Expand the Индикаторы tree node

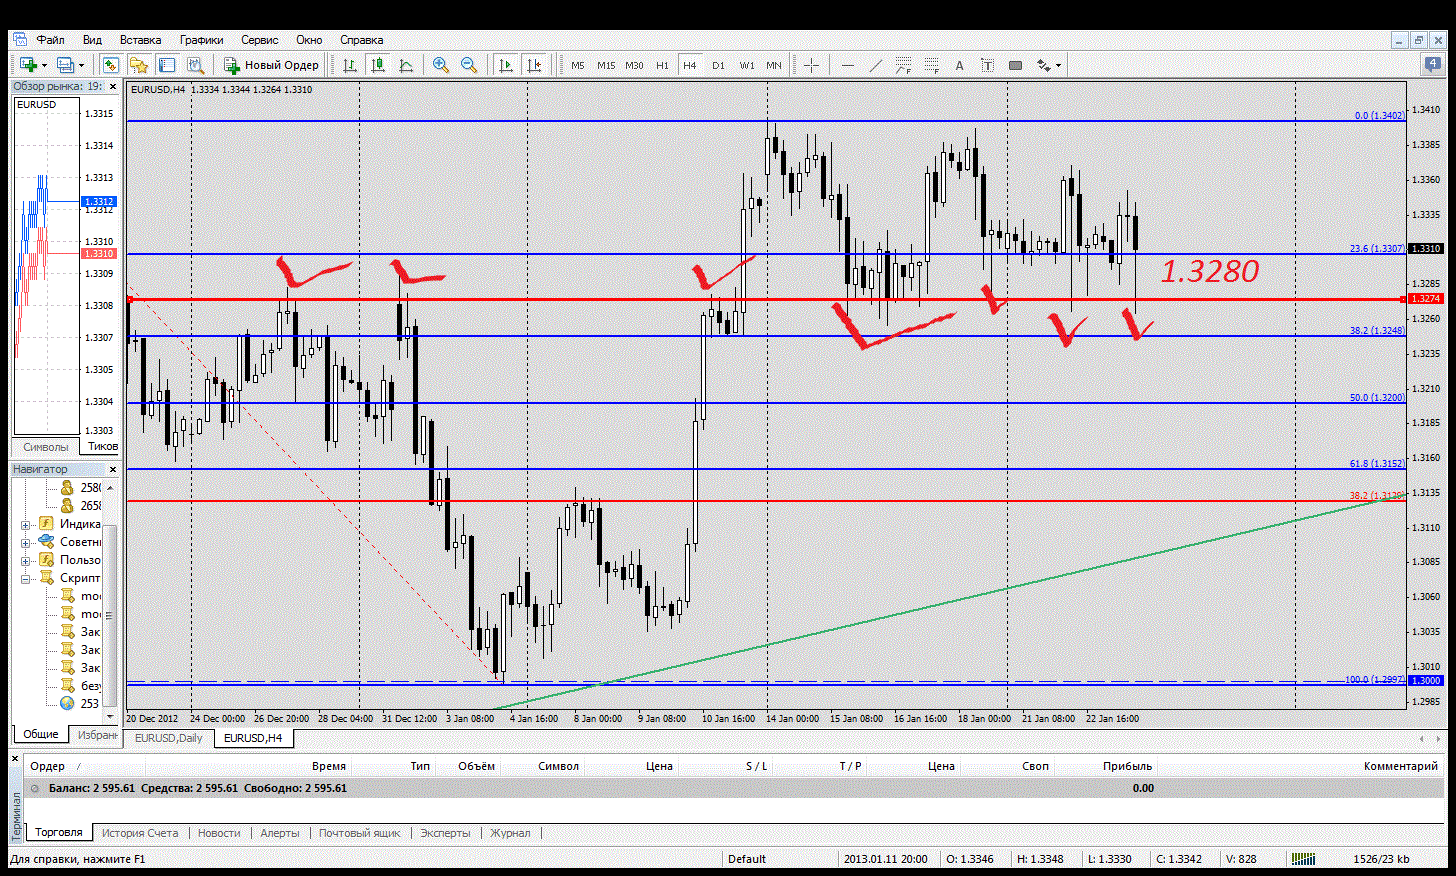[x=25, y=524]
